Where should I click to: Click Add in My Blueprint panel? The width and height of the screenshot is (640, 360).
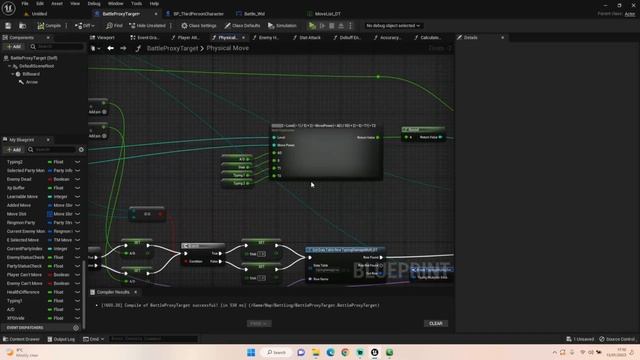coord(13,150)
